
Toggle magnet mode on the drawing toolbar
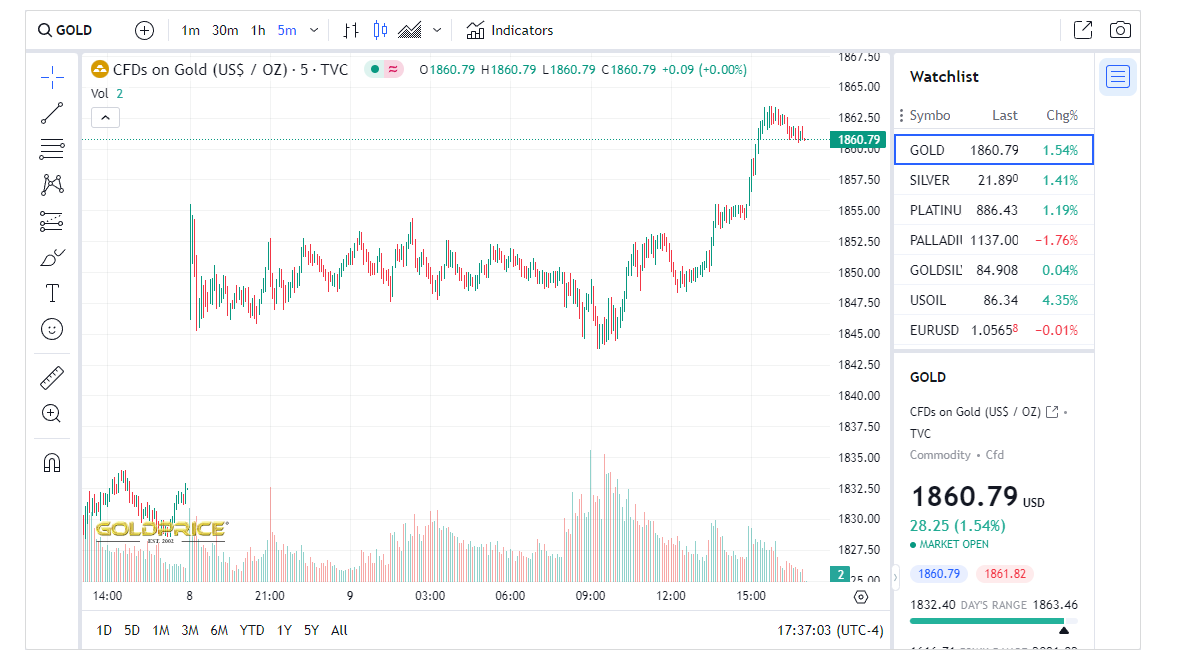[52, 462]
